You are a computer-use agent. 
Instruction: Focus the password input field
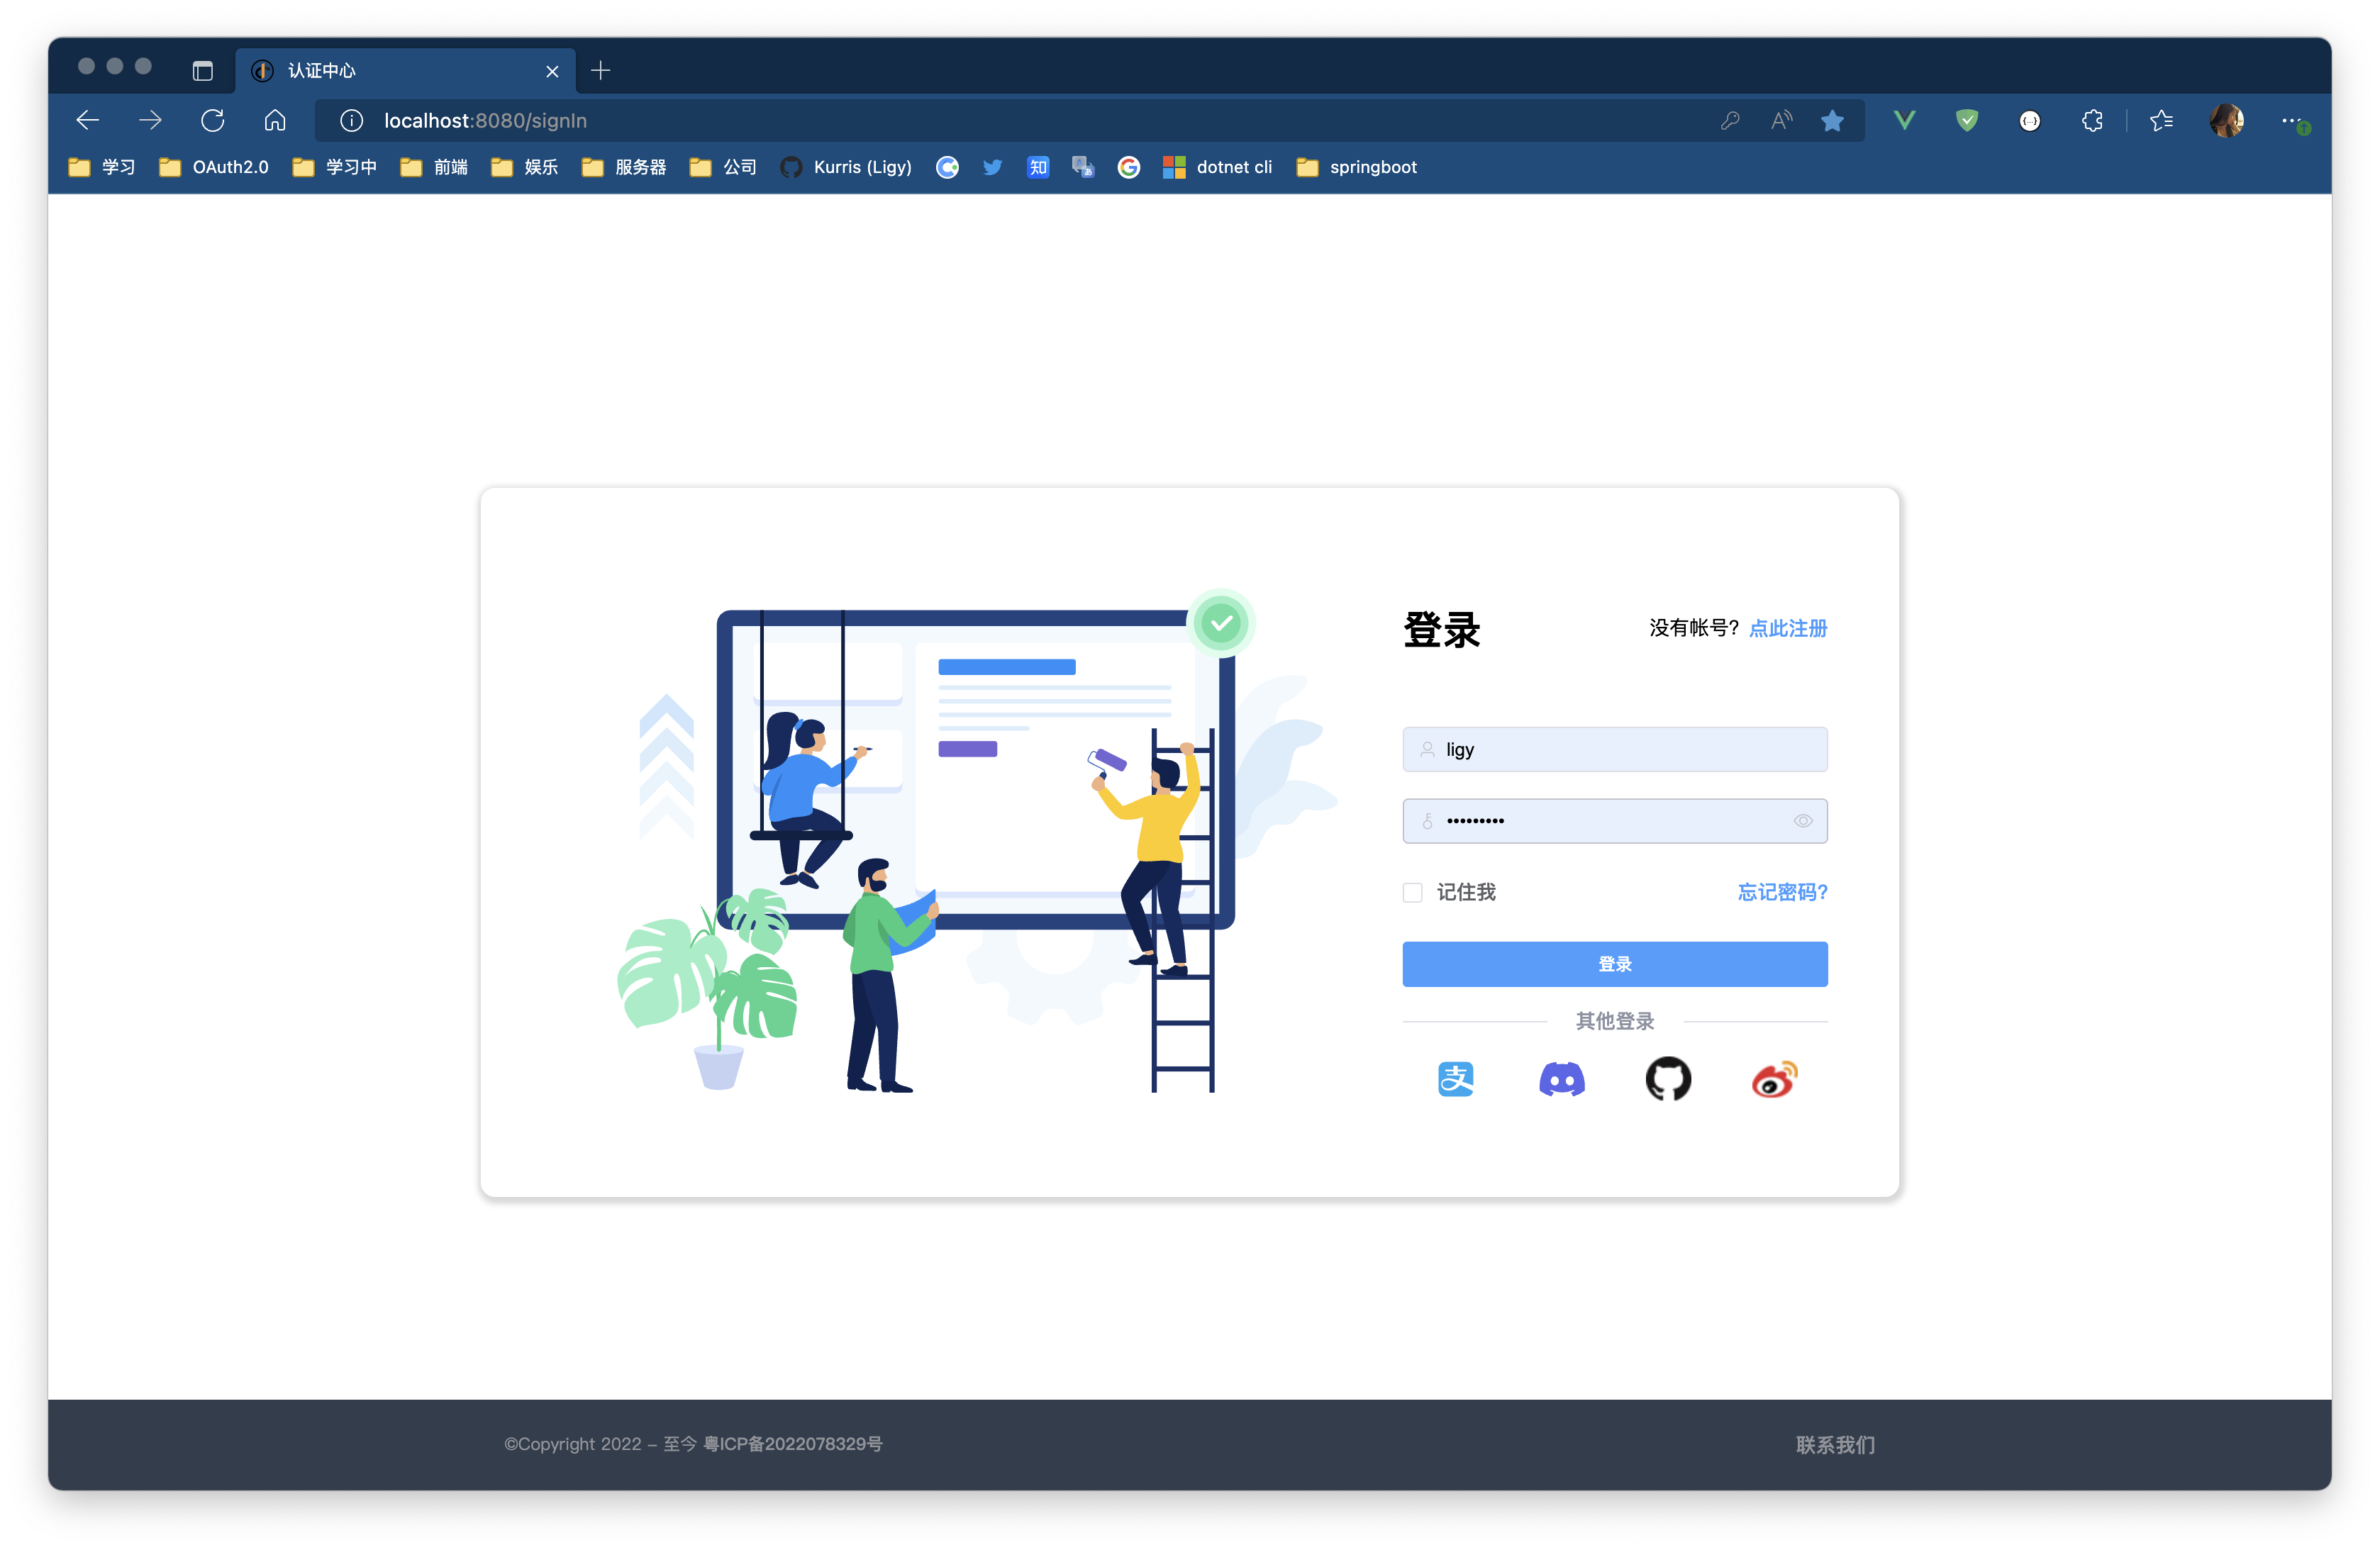pos(1614,821)
